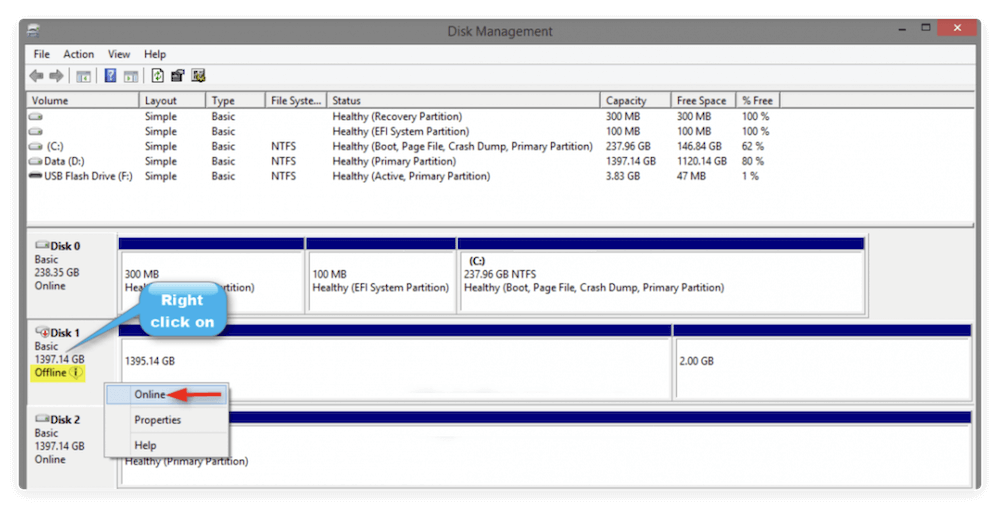Click the Disk 0 drive icon
1000x508 pixels.
[42, 245]
